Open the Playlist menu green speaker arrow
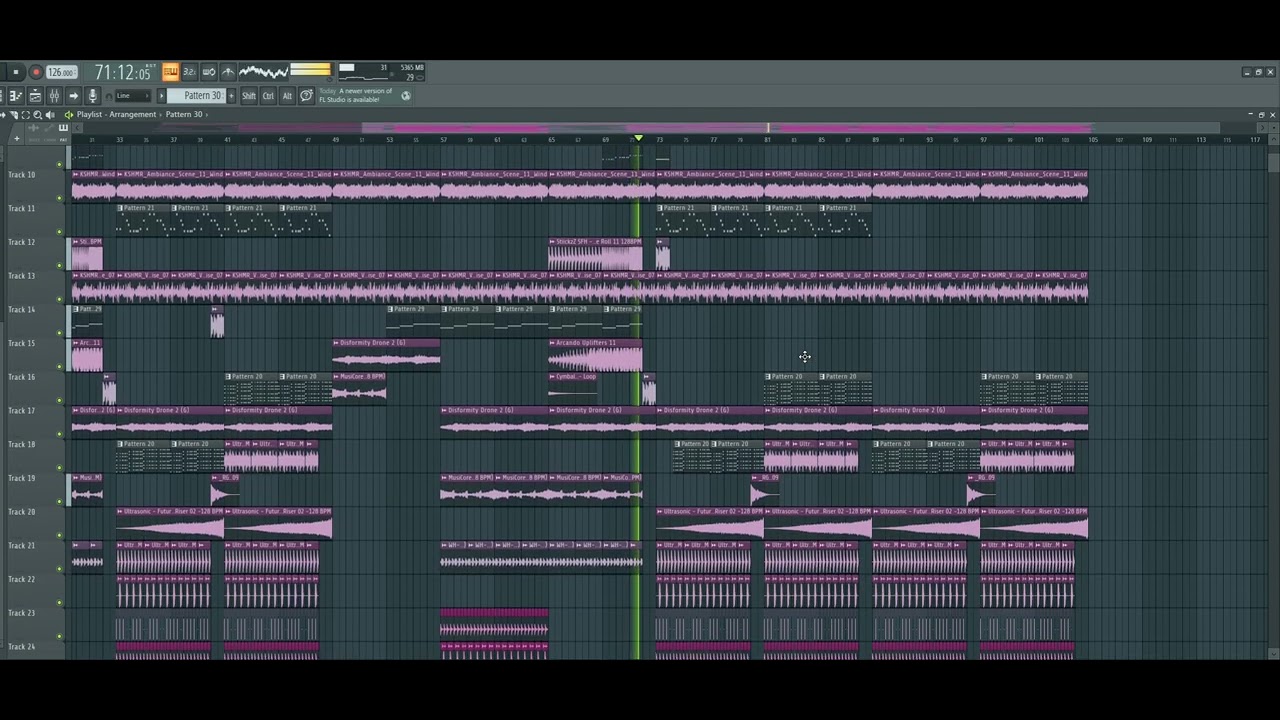Image resolution: width=1280 pixels, height=720 pixels. click(69, 115)
